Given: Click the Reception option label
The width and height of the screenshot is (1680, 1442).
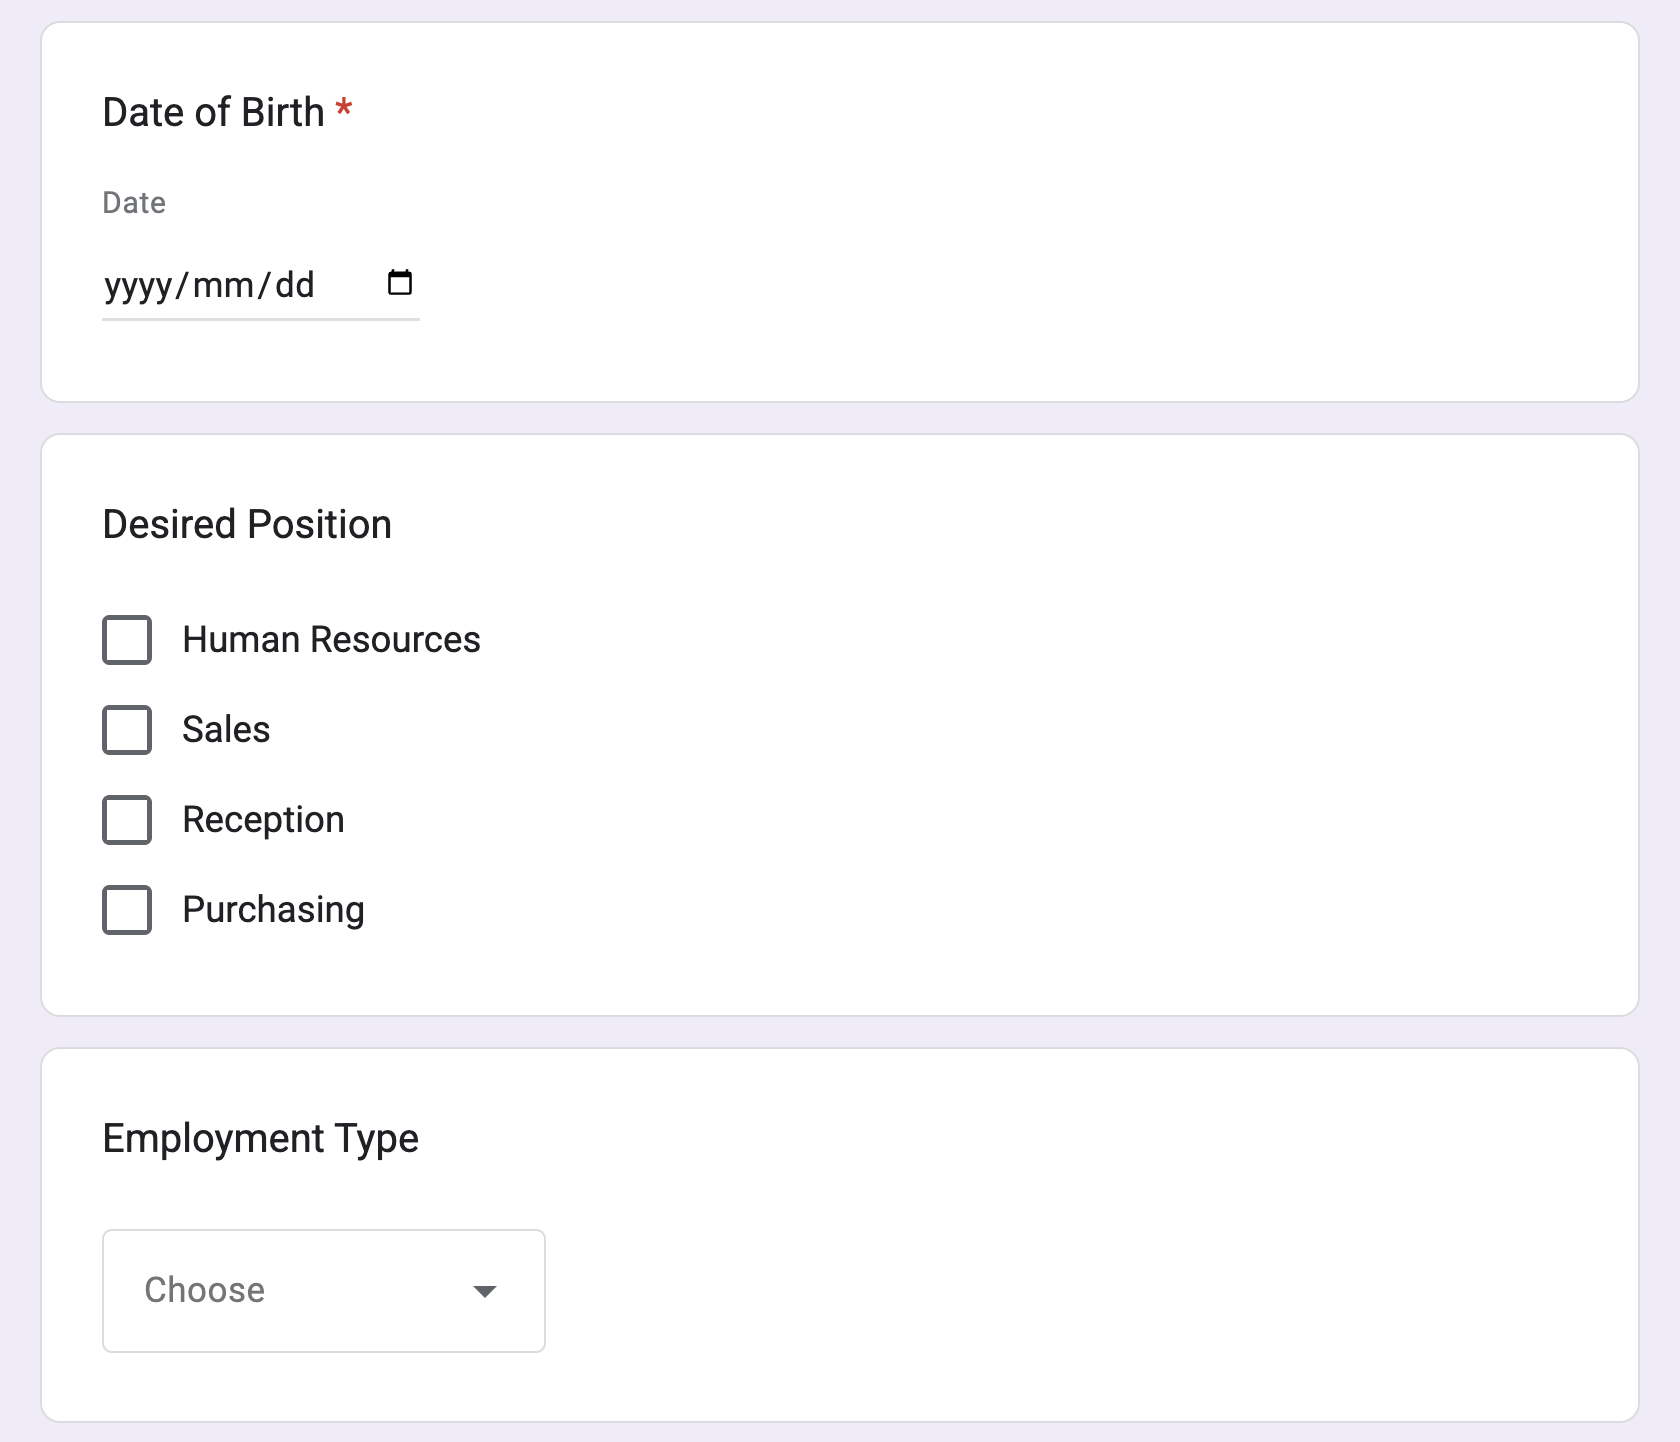Looking at the screenshot, I should [263, 820].
